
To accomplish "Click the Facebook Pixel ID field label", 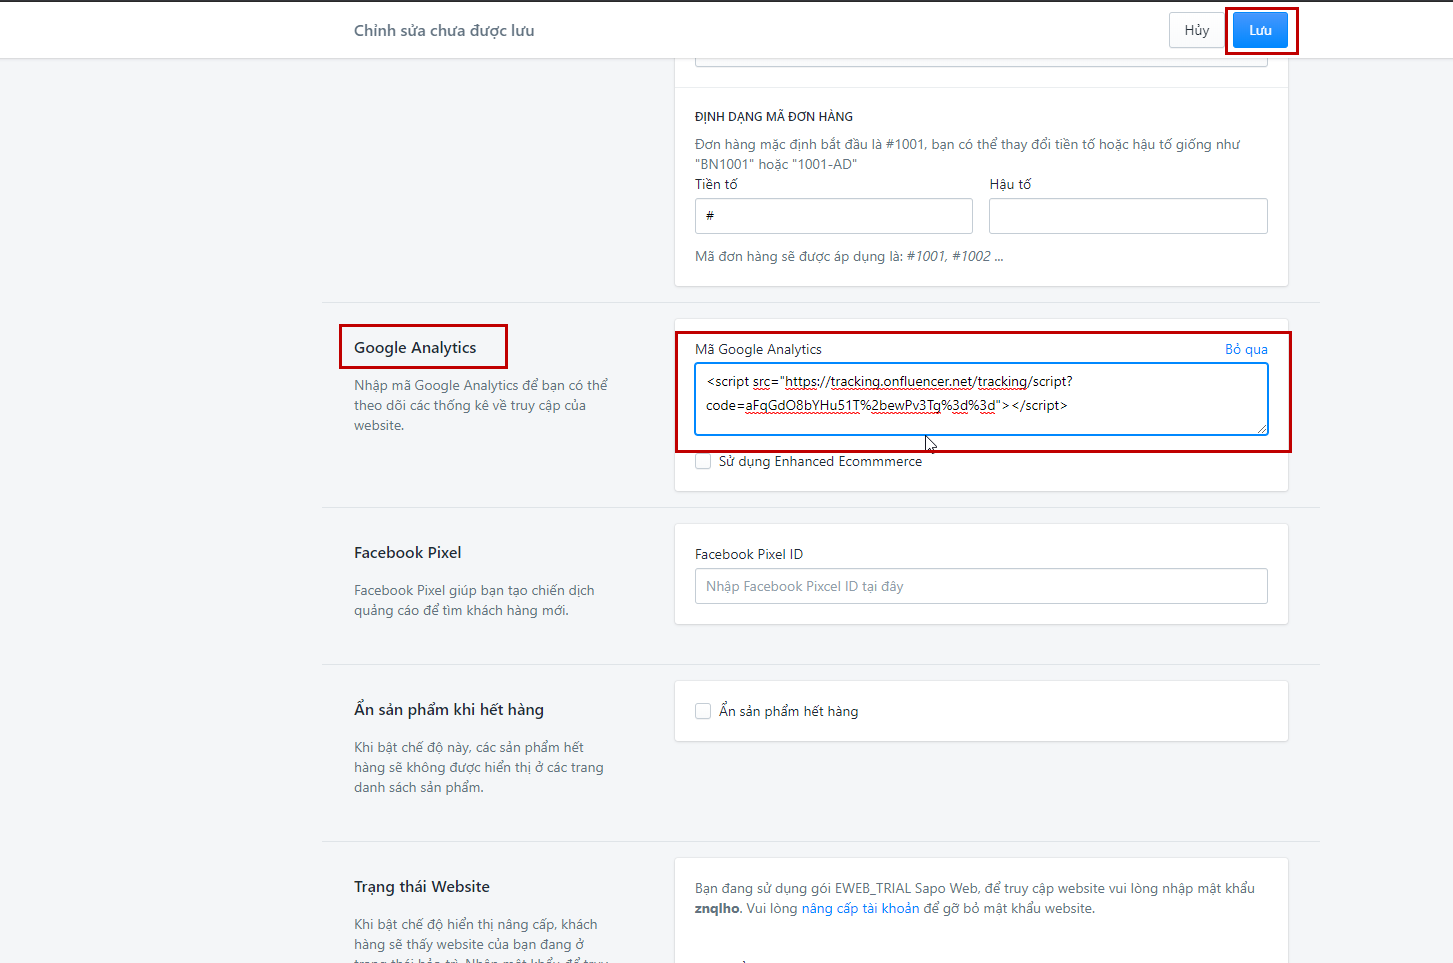I will coord(749,554).
